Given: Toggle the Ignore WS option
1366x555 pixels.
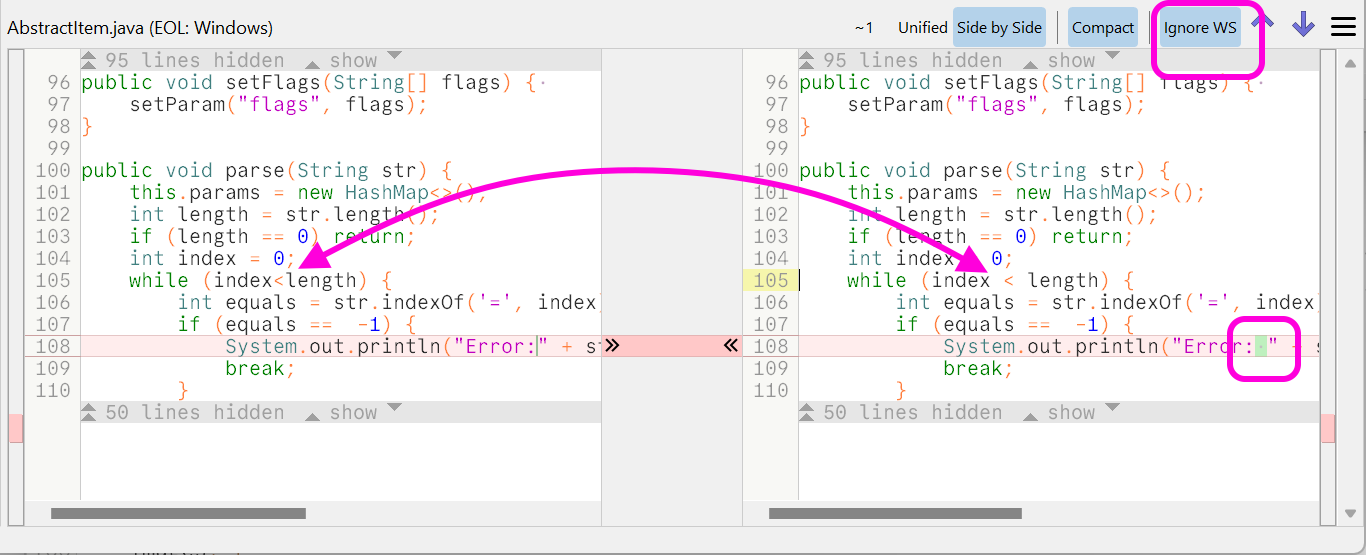Looking at the screenshot, I should point(1200,28).
